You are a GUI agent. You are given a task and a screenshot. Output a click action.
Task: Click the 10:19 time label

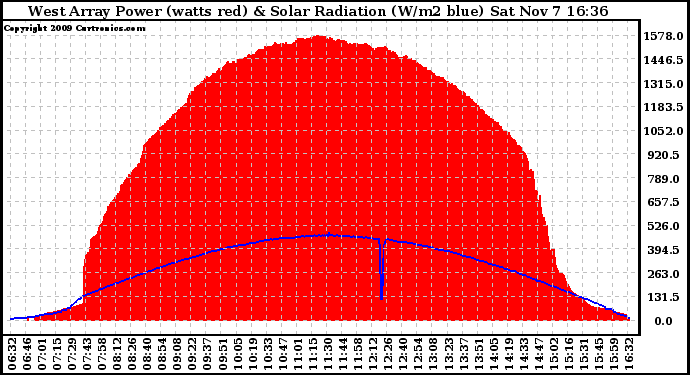[252, 354]
